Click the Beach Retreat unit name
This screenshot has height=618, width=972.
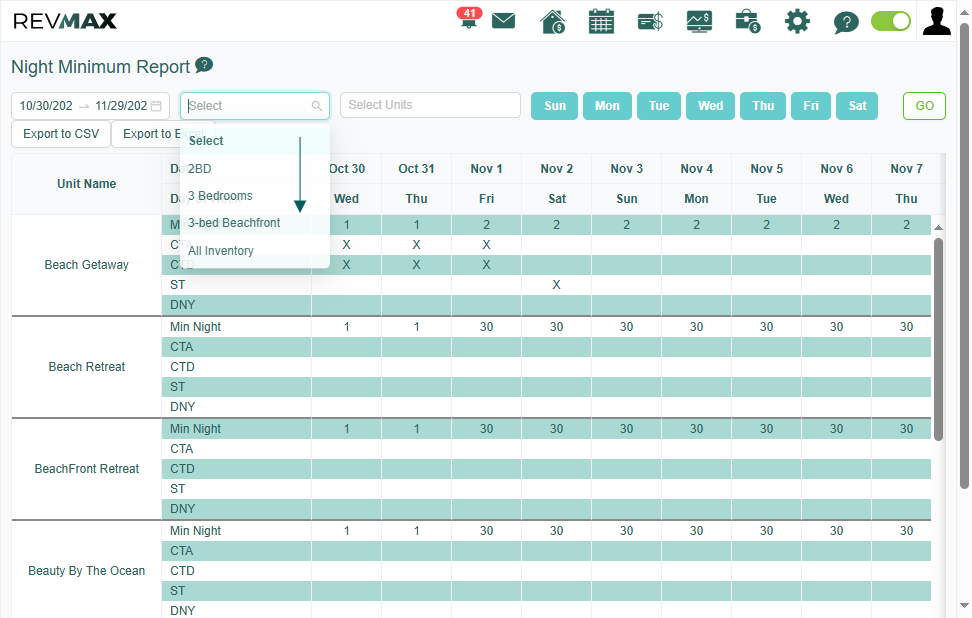click(x=86, y=367)
